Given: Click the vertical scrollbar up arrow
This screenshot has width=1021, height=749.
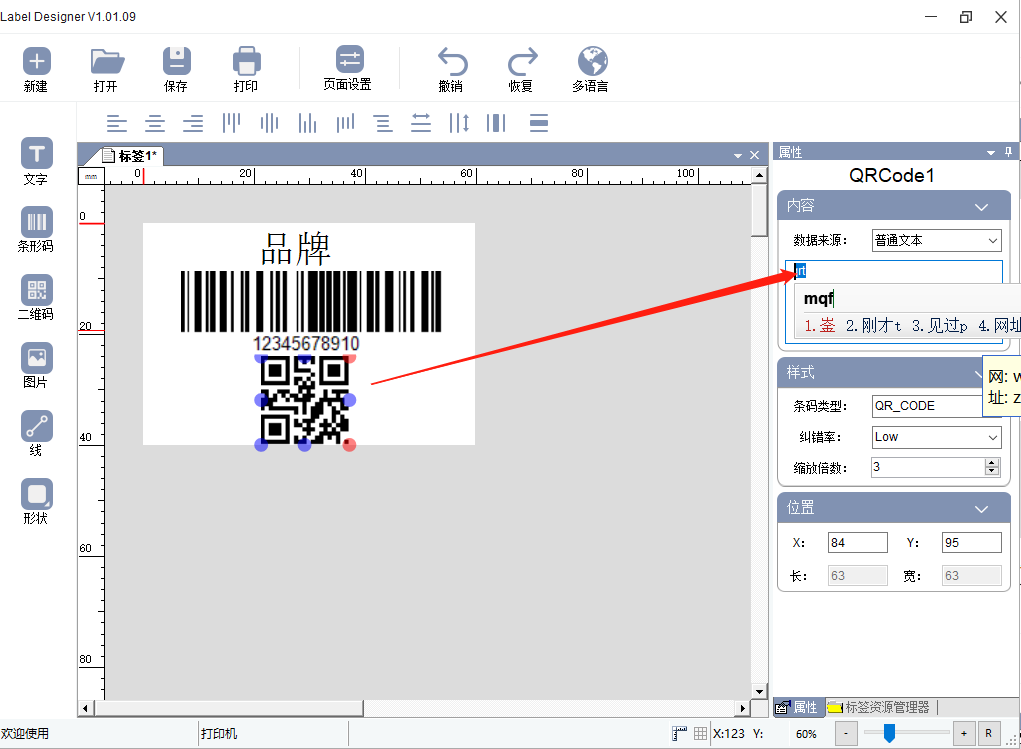Looking at the screenshot, I should pyautogui.click(x=759, y=175).
